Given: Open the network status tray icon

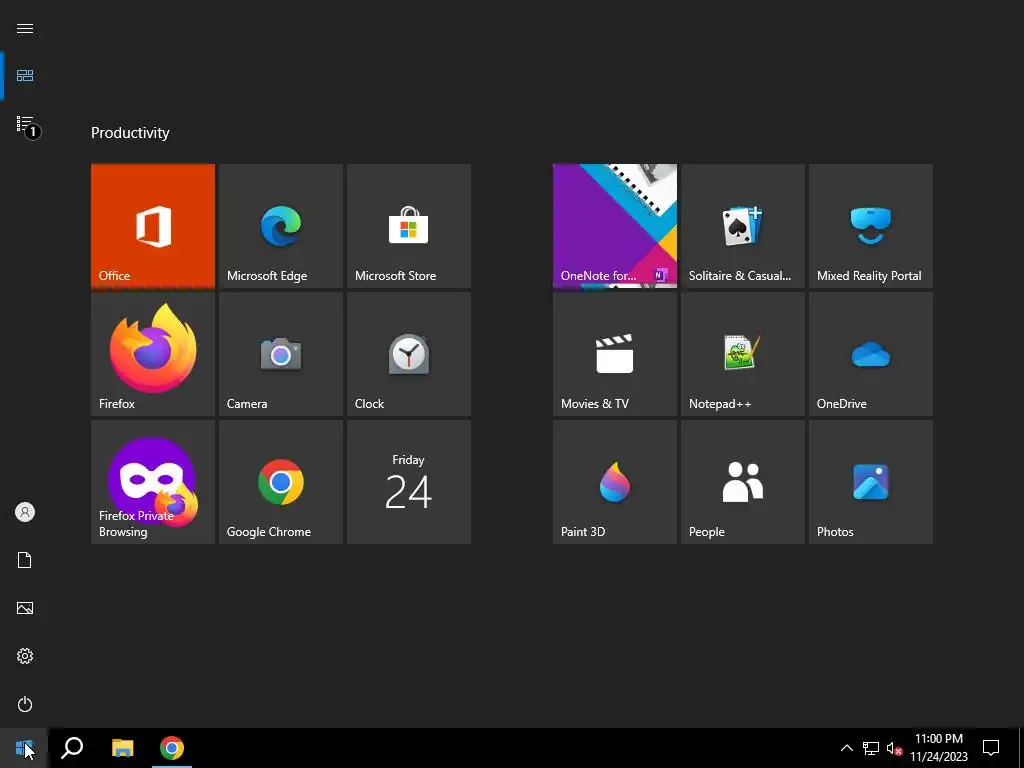Looking at the screenshot, I should click(871, 748).
